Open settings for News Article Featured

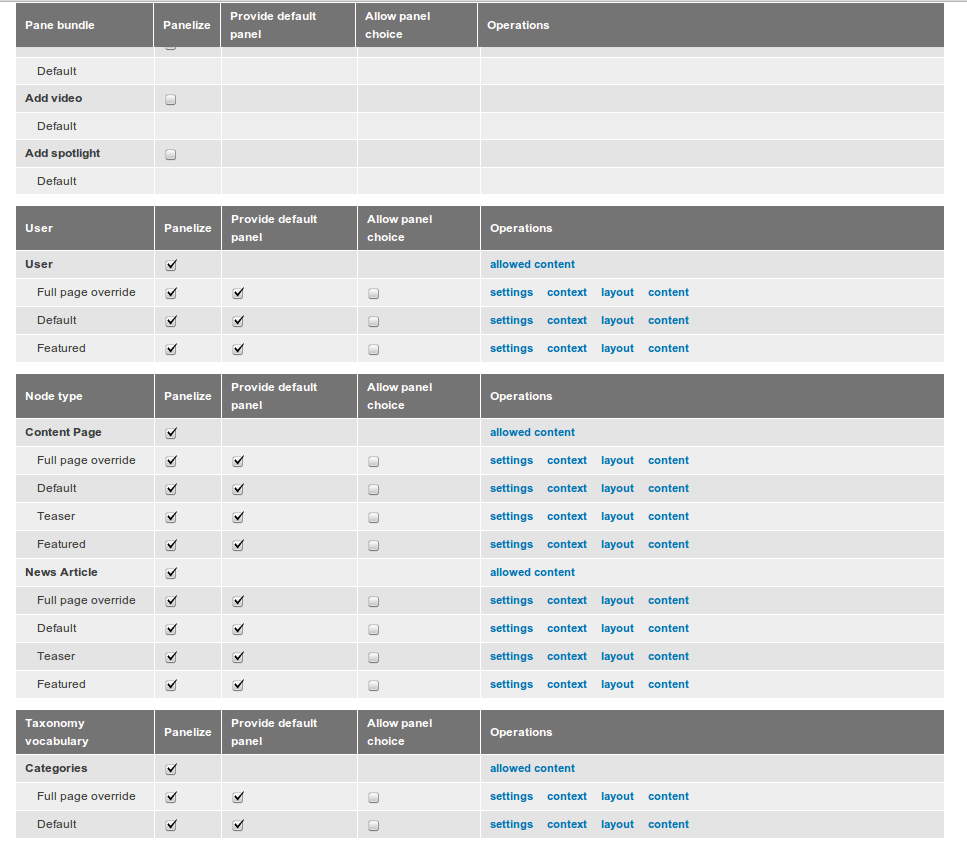coord(511,685)
